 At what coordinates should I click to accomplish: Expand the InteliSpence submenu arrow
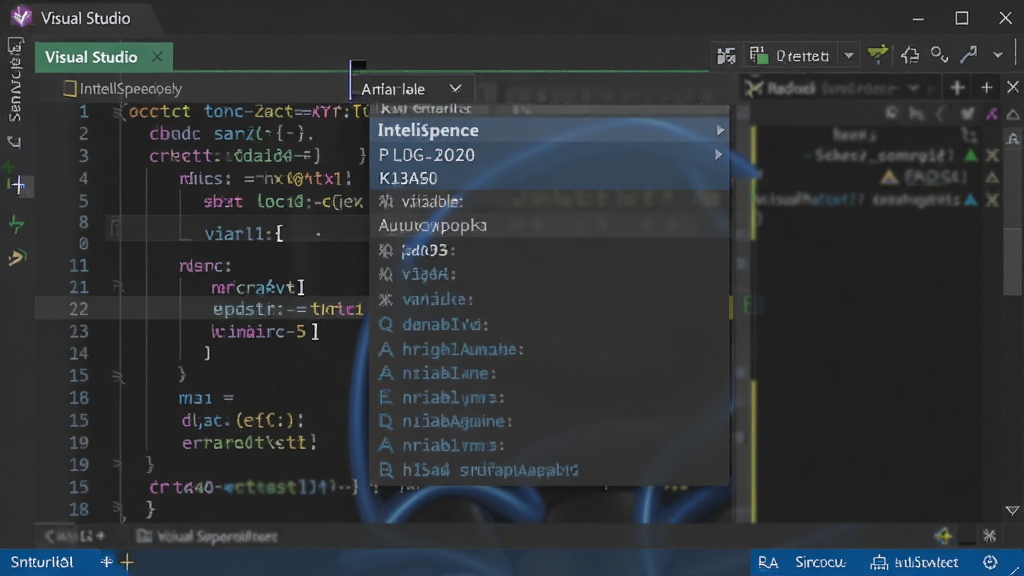(x=720, y=131)
